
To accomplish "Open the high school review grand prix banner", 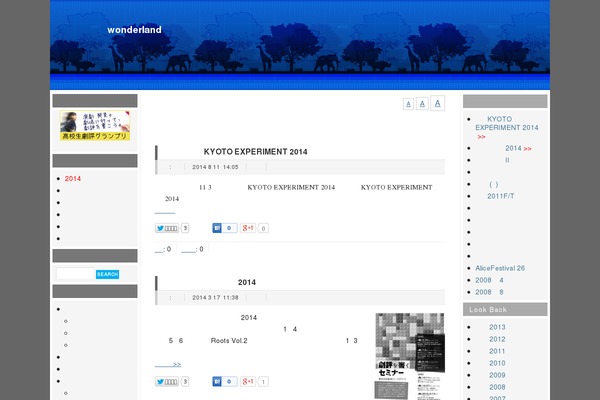I will (x=95, y=125).
